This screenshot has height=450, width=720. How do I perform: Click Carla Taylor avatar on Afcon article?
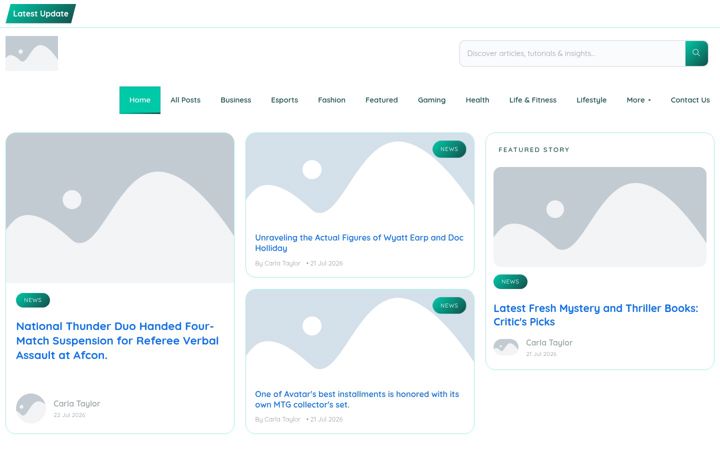click(31, 408)
